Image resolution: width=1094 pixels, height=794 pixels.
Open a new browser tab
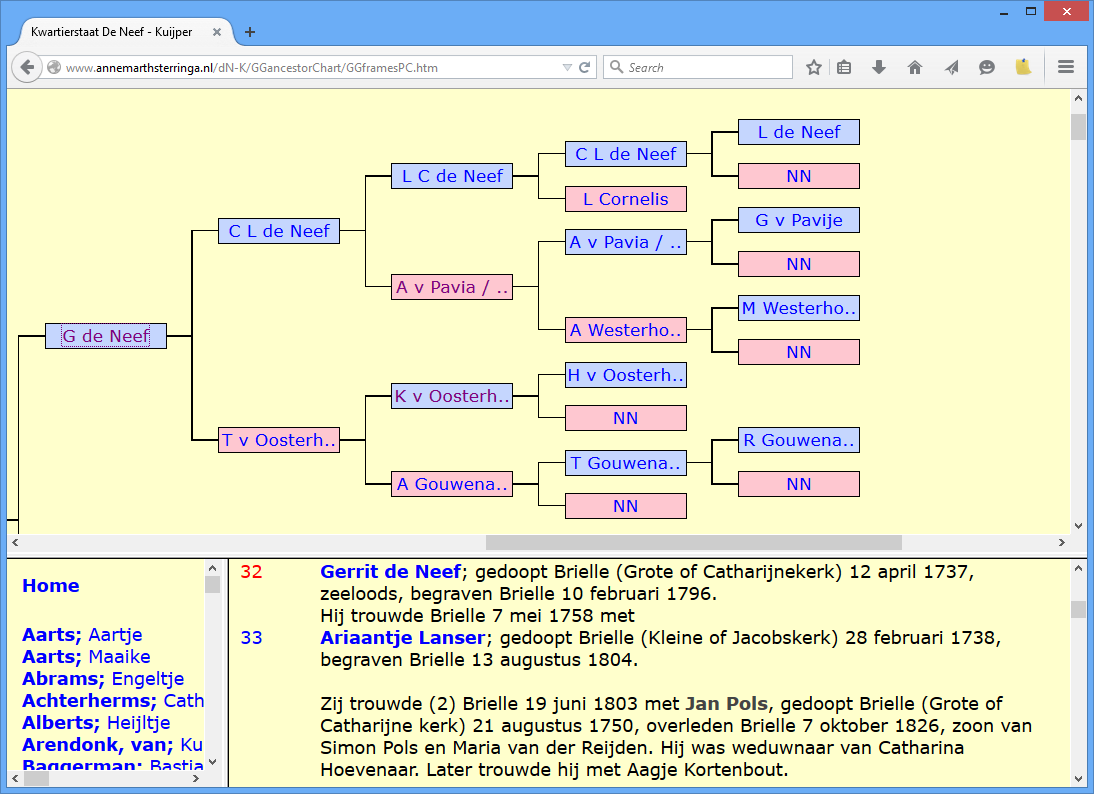click(250, 32)
